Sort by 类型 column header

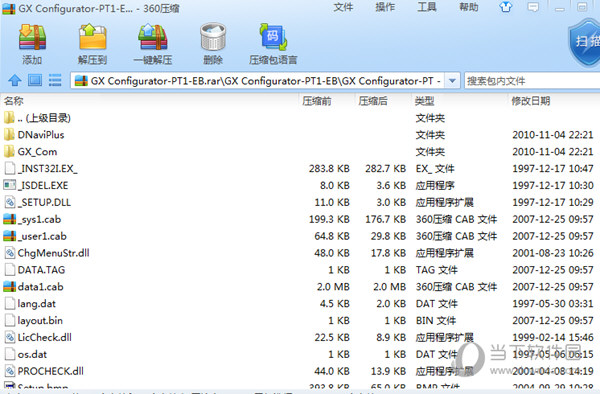click(425, 101)
